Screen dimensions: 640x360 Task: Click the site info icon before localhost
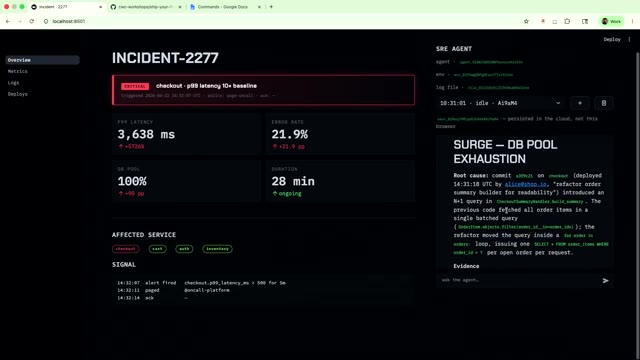46,21
